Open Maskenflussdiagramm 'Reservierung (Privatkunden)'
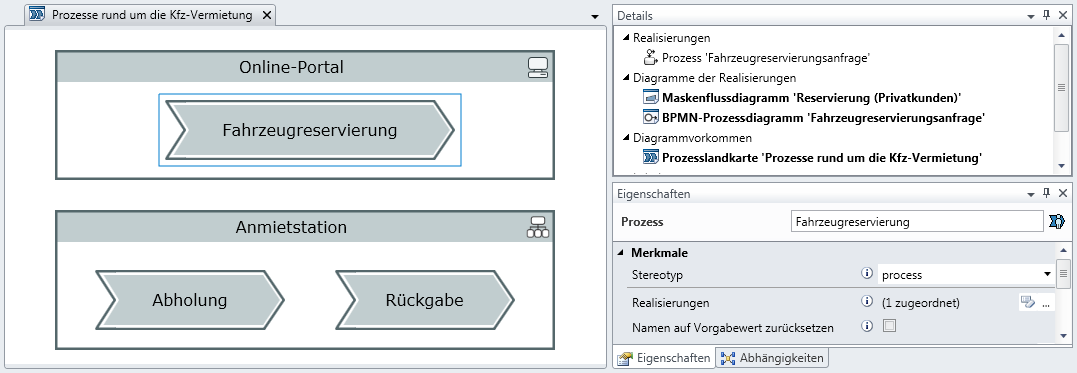Image resolution: width=1077 pixels, height=373 pixels. click(x=811, y=98)
